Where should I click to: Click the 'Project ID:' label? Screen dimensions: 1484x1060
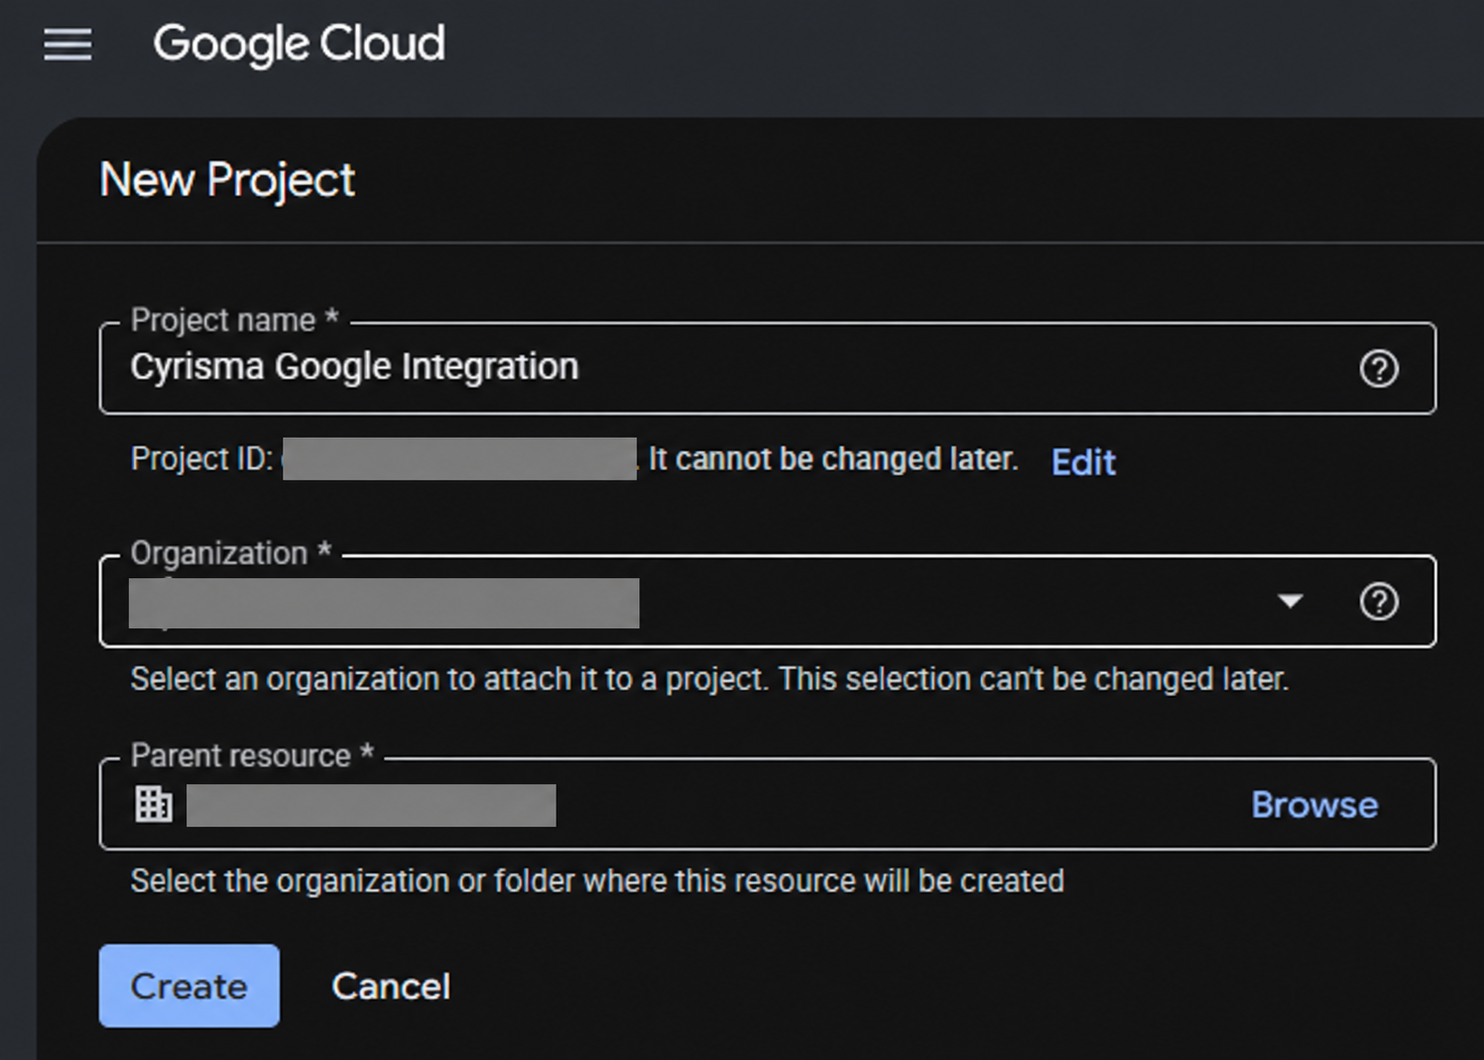202,459
